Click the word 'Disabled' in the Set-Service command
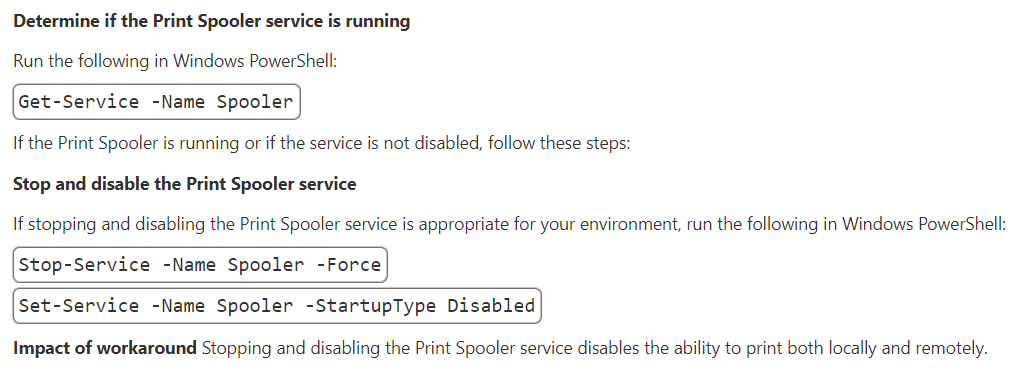Image resolution: width=1022 pixels, height=376 pixels. pyautogui.click(x=491, y=306)
